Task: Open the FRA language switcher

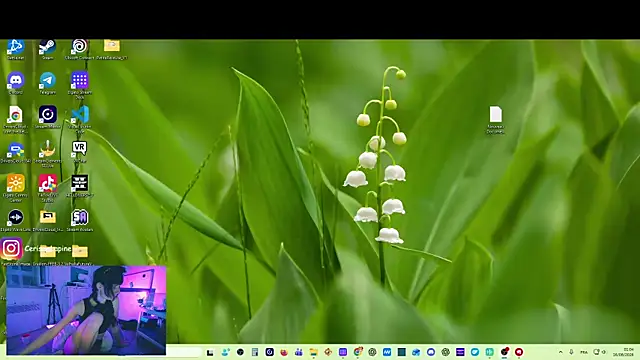Action: point(584,352)
